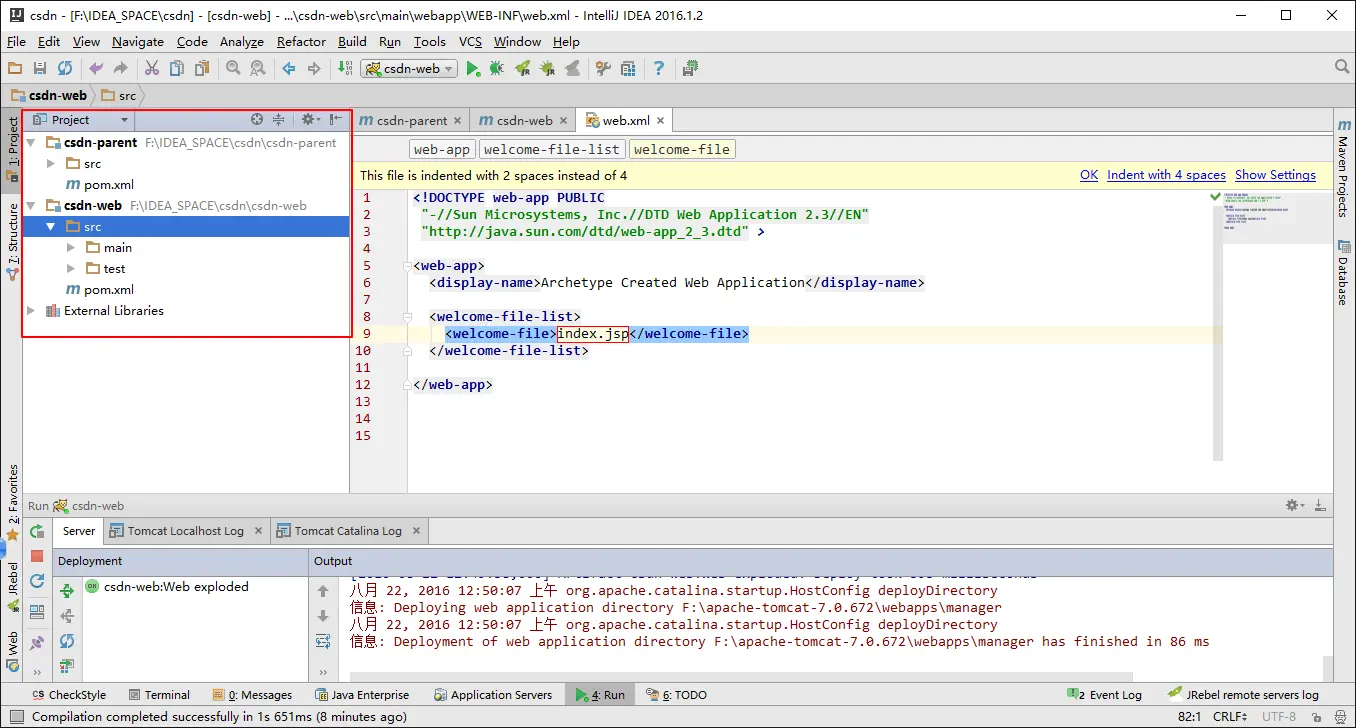
Task: Expand External Libraries in the tree
Action: pos(32,311)
